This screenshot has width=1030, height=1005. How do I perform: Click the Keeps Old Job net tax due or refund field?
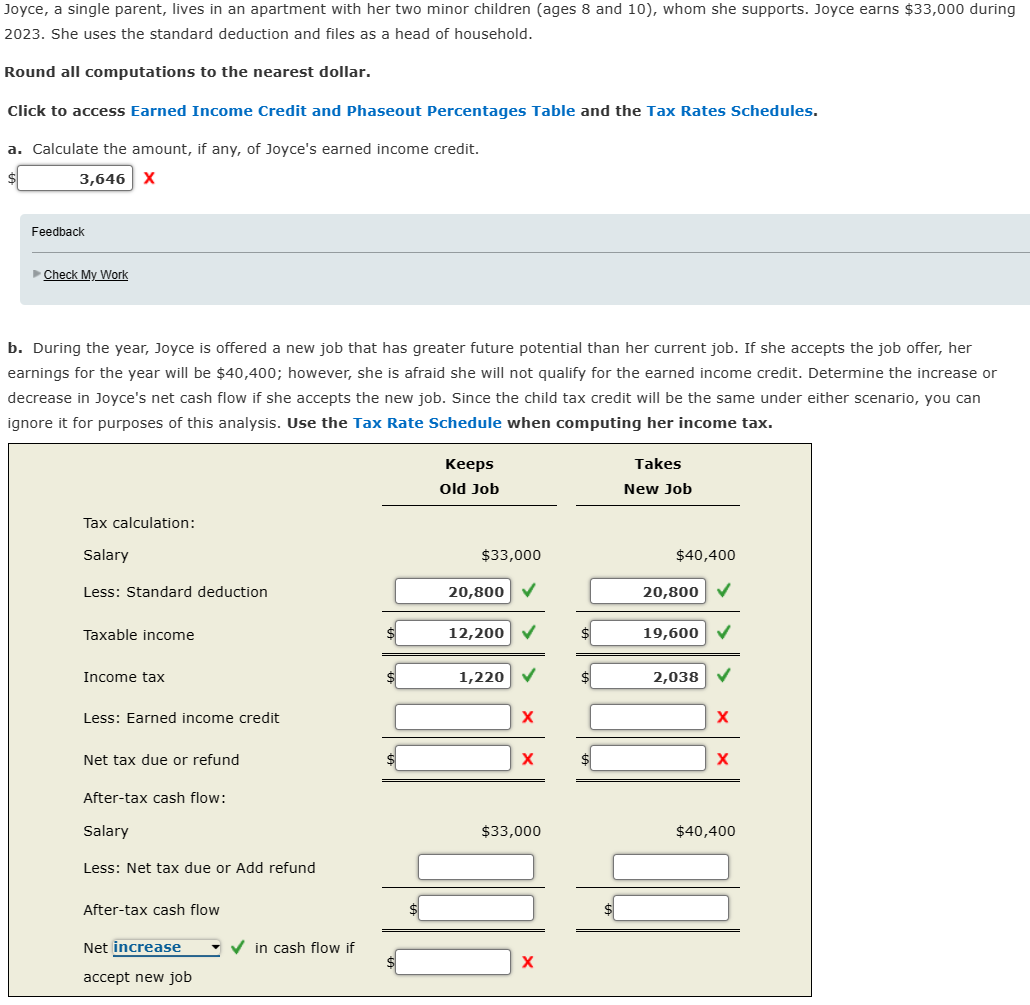tap(453, 758)
